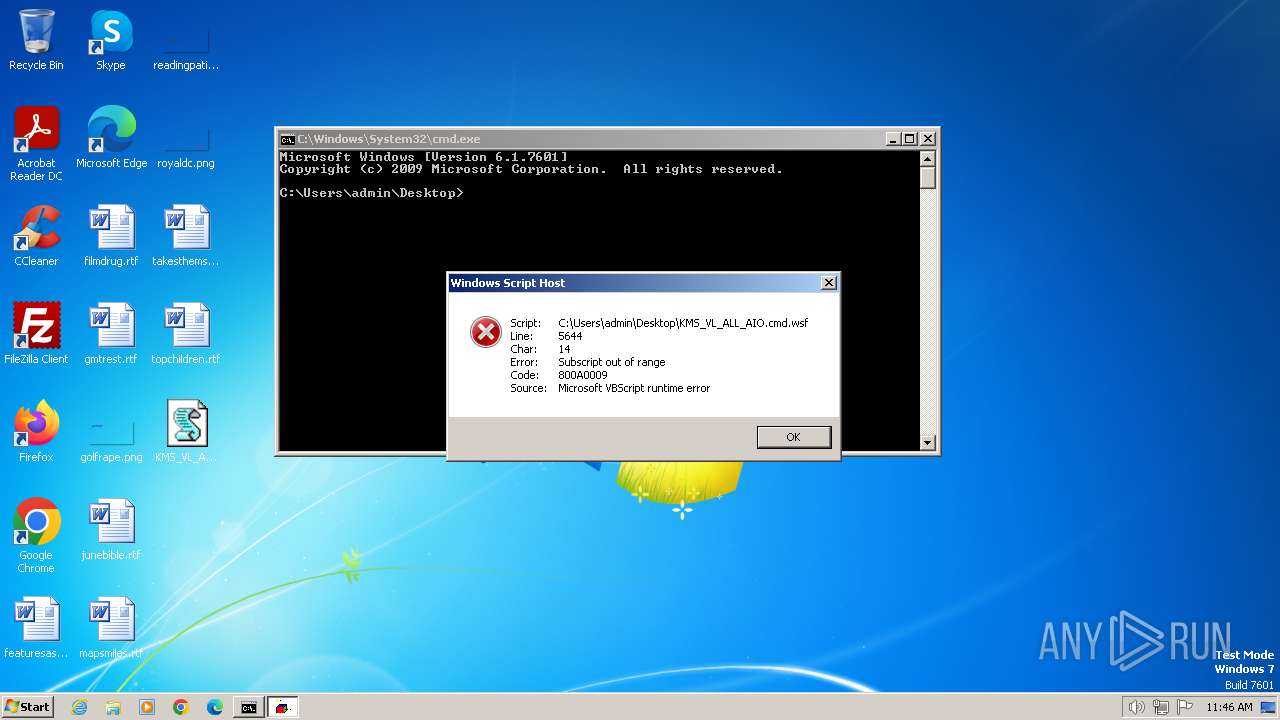Close the cmd.exe window
The height and width of the screenshot is (720, 1280).
[927, 139]
